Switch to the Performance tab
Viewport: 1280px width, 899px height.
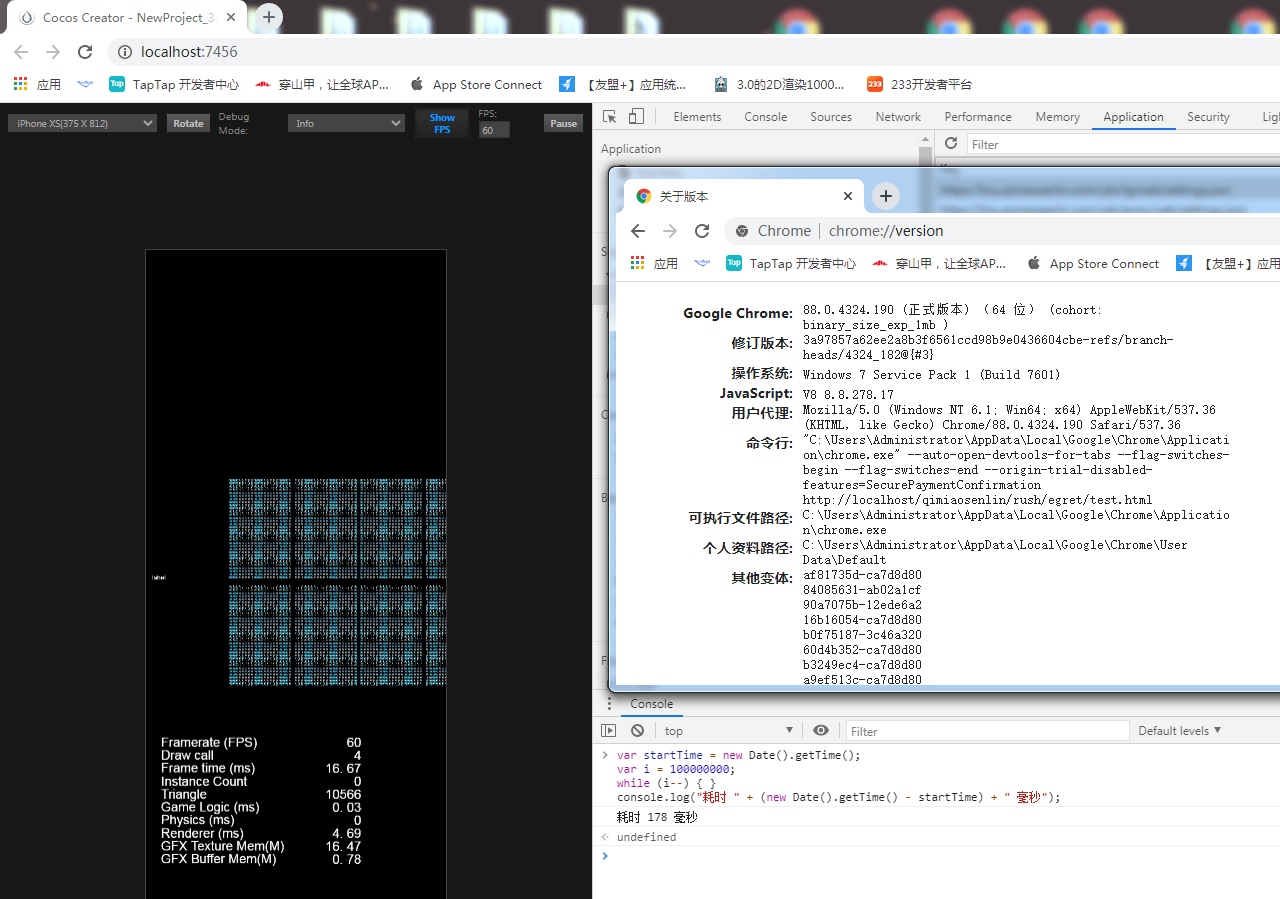click(x=978, y=117)
